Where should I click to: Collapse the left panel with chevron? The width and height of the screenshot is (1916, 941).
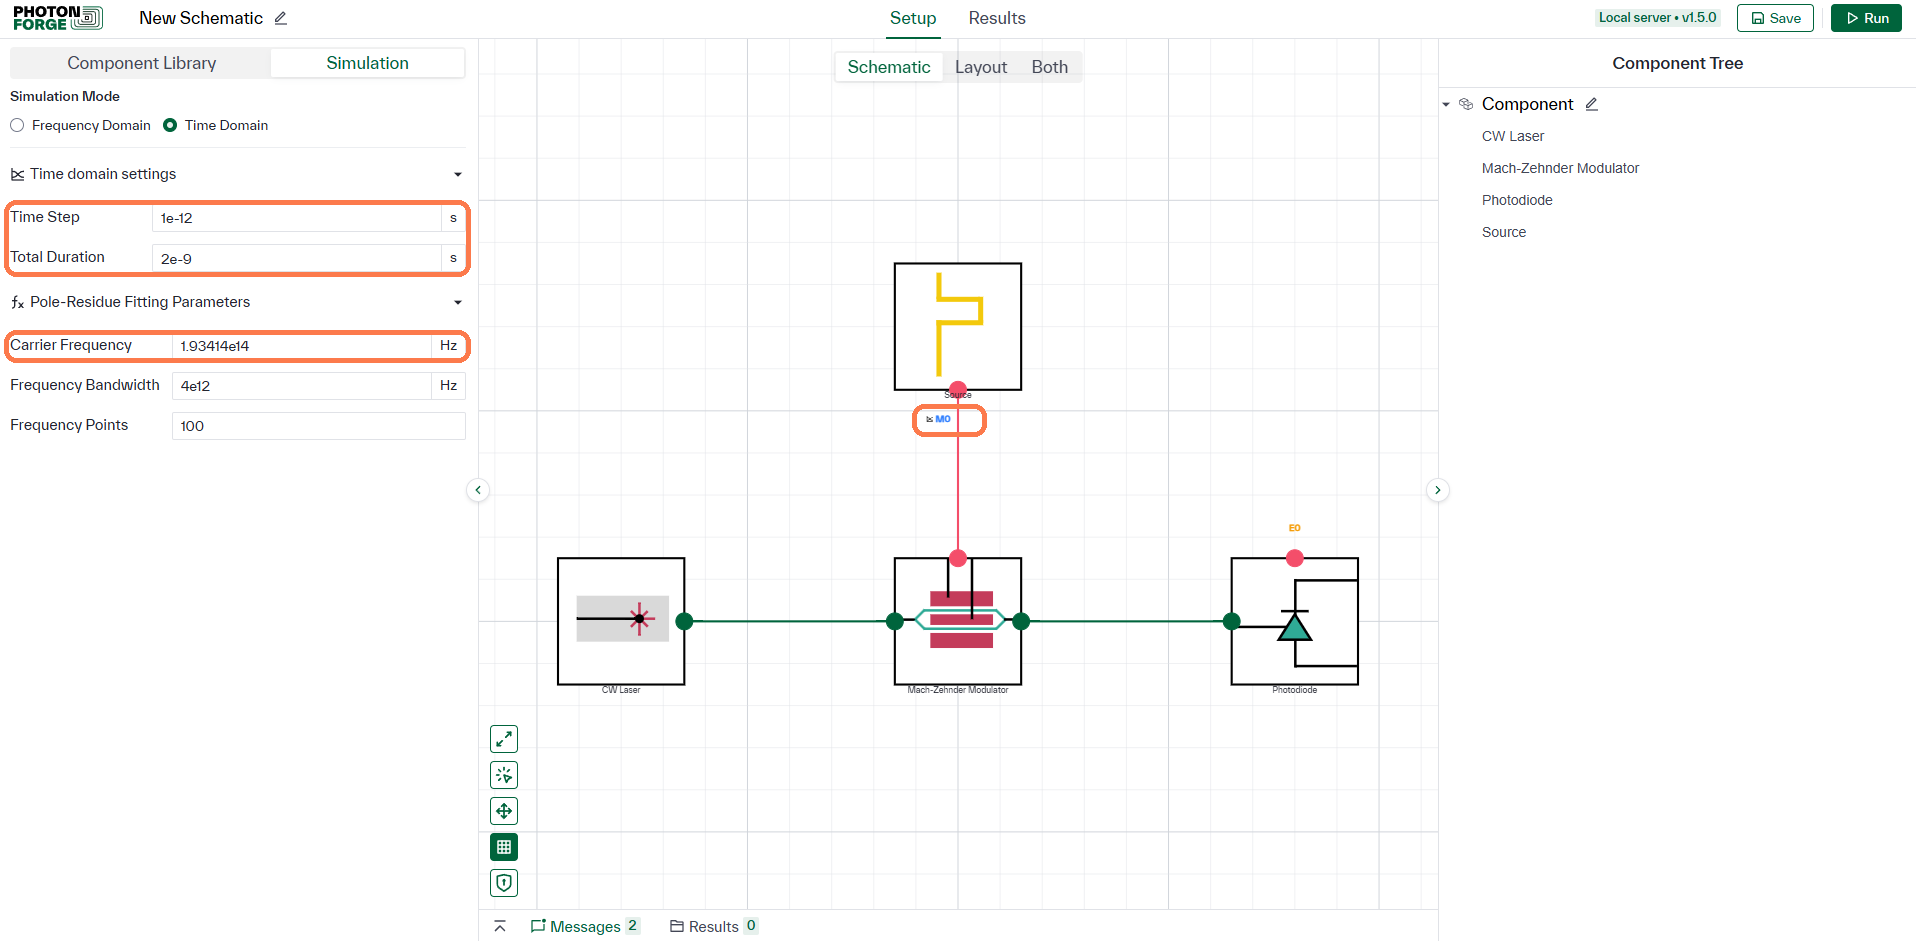coord(478,490)
